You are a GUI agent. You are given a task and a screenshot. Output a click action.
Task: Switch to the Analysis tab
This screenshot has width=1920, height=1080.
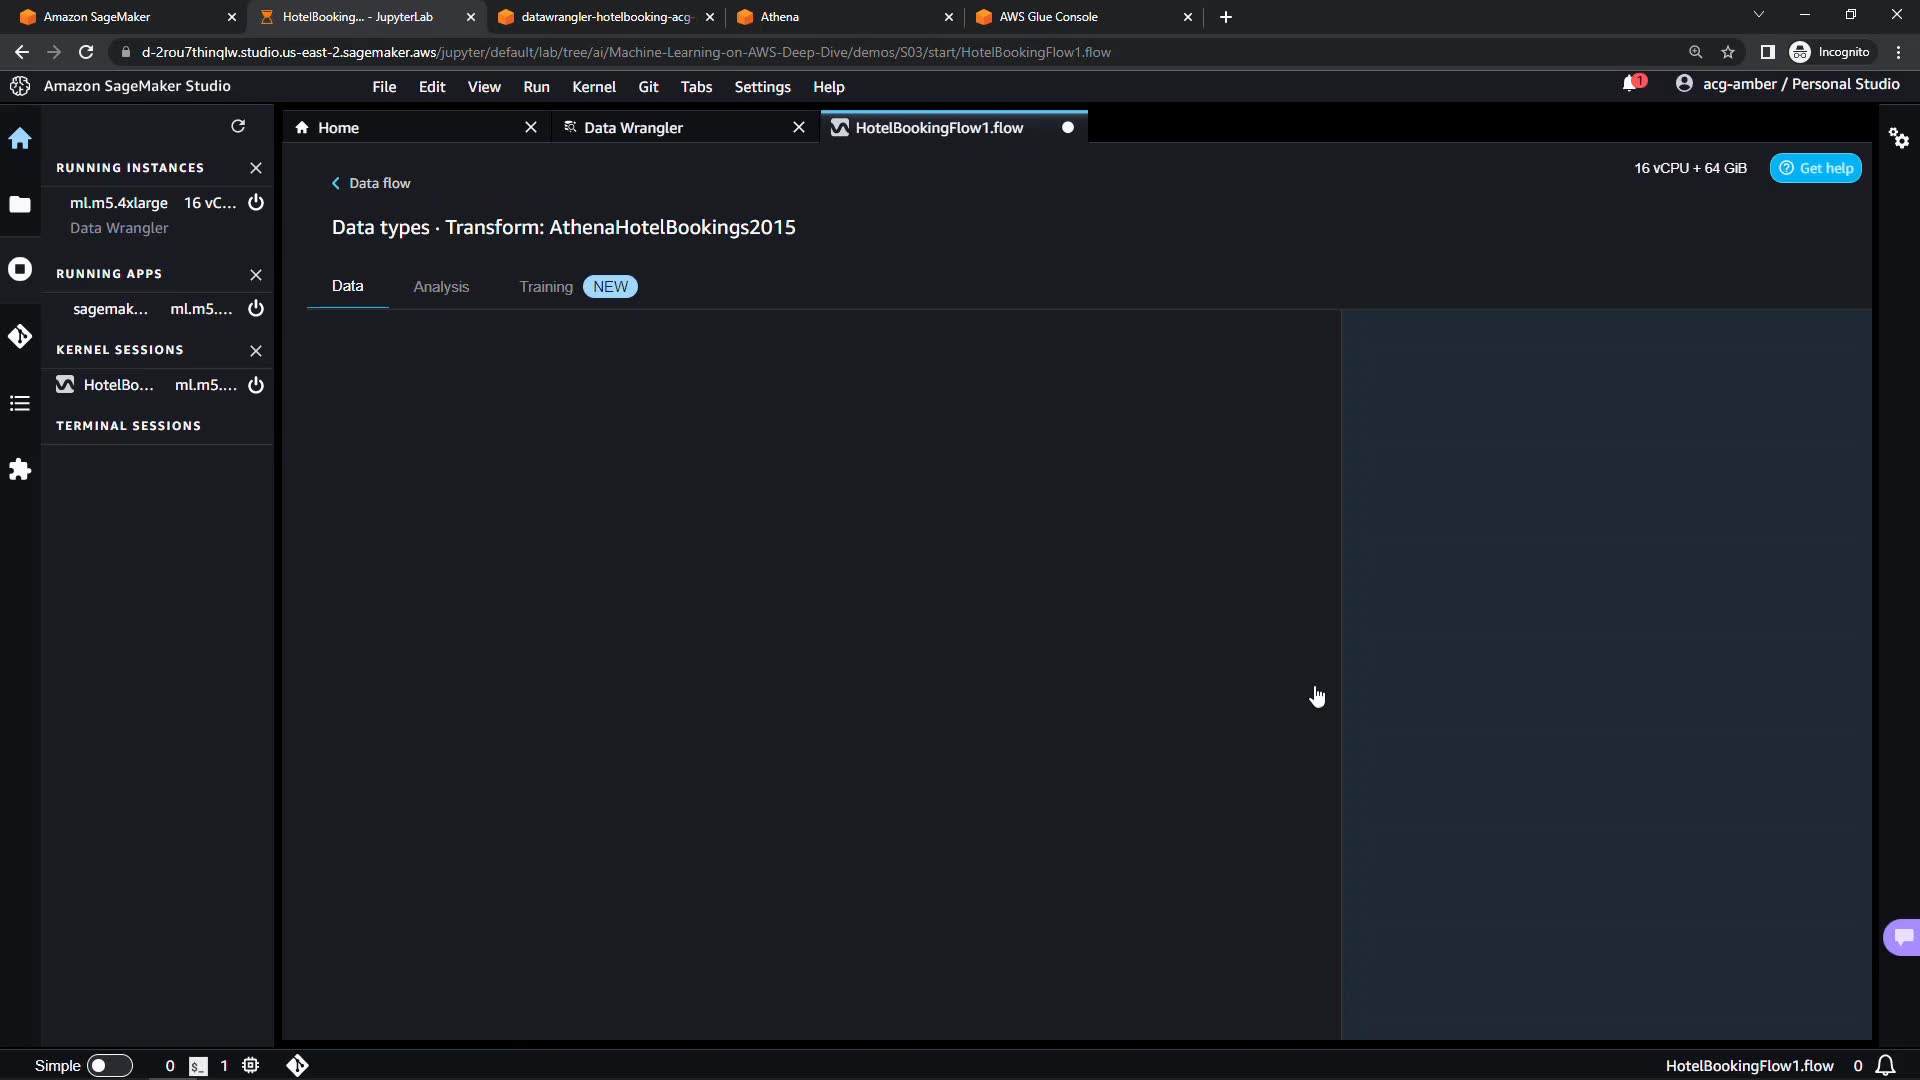coord(441,287)
